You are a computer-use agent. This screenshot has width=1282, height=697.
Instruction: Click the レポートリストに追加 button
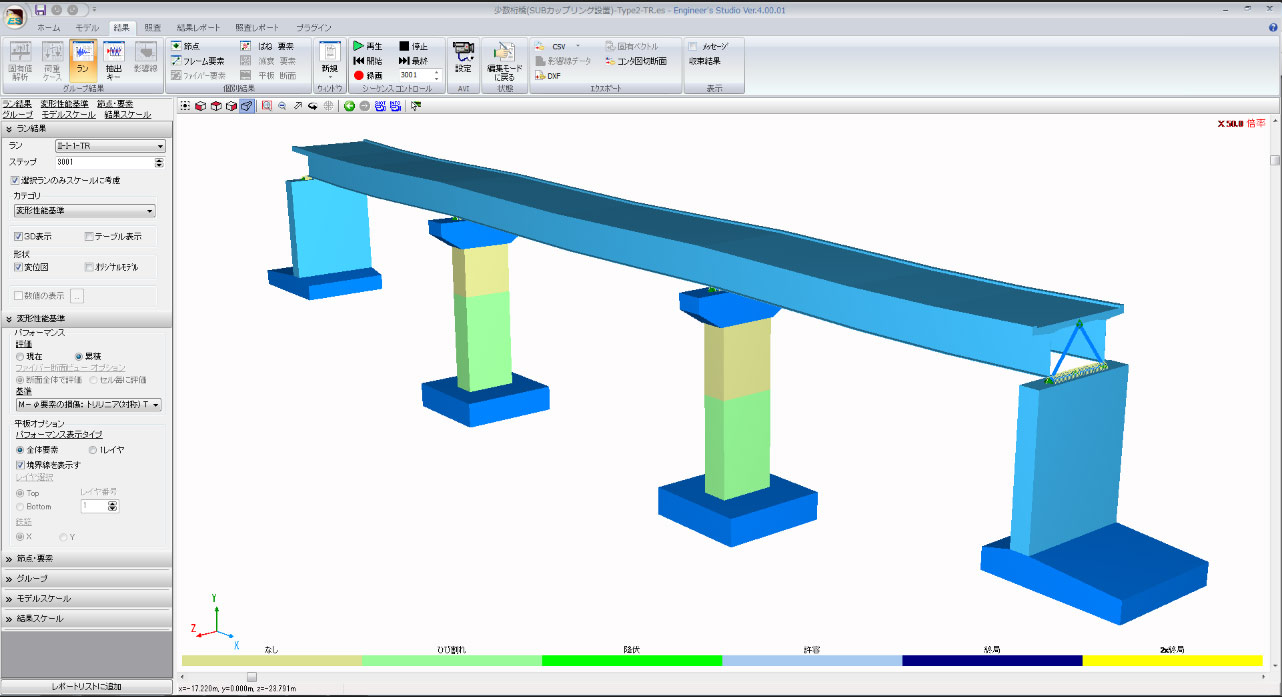pos(86,687)
